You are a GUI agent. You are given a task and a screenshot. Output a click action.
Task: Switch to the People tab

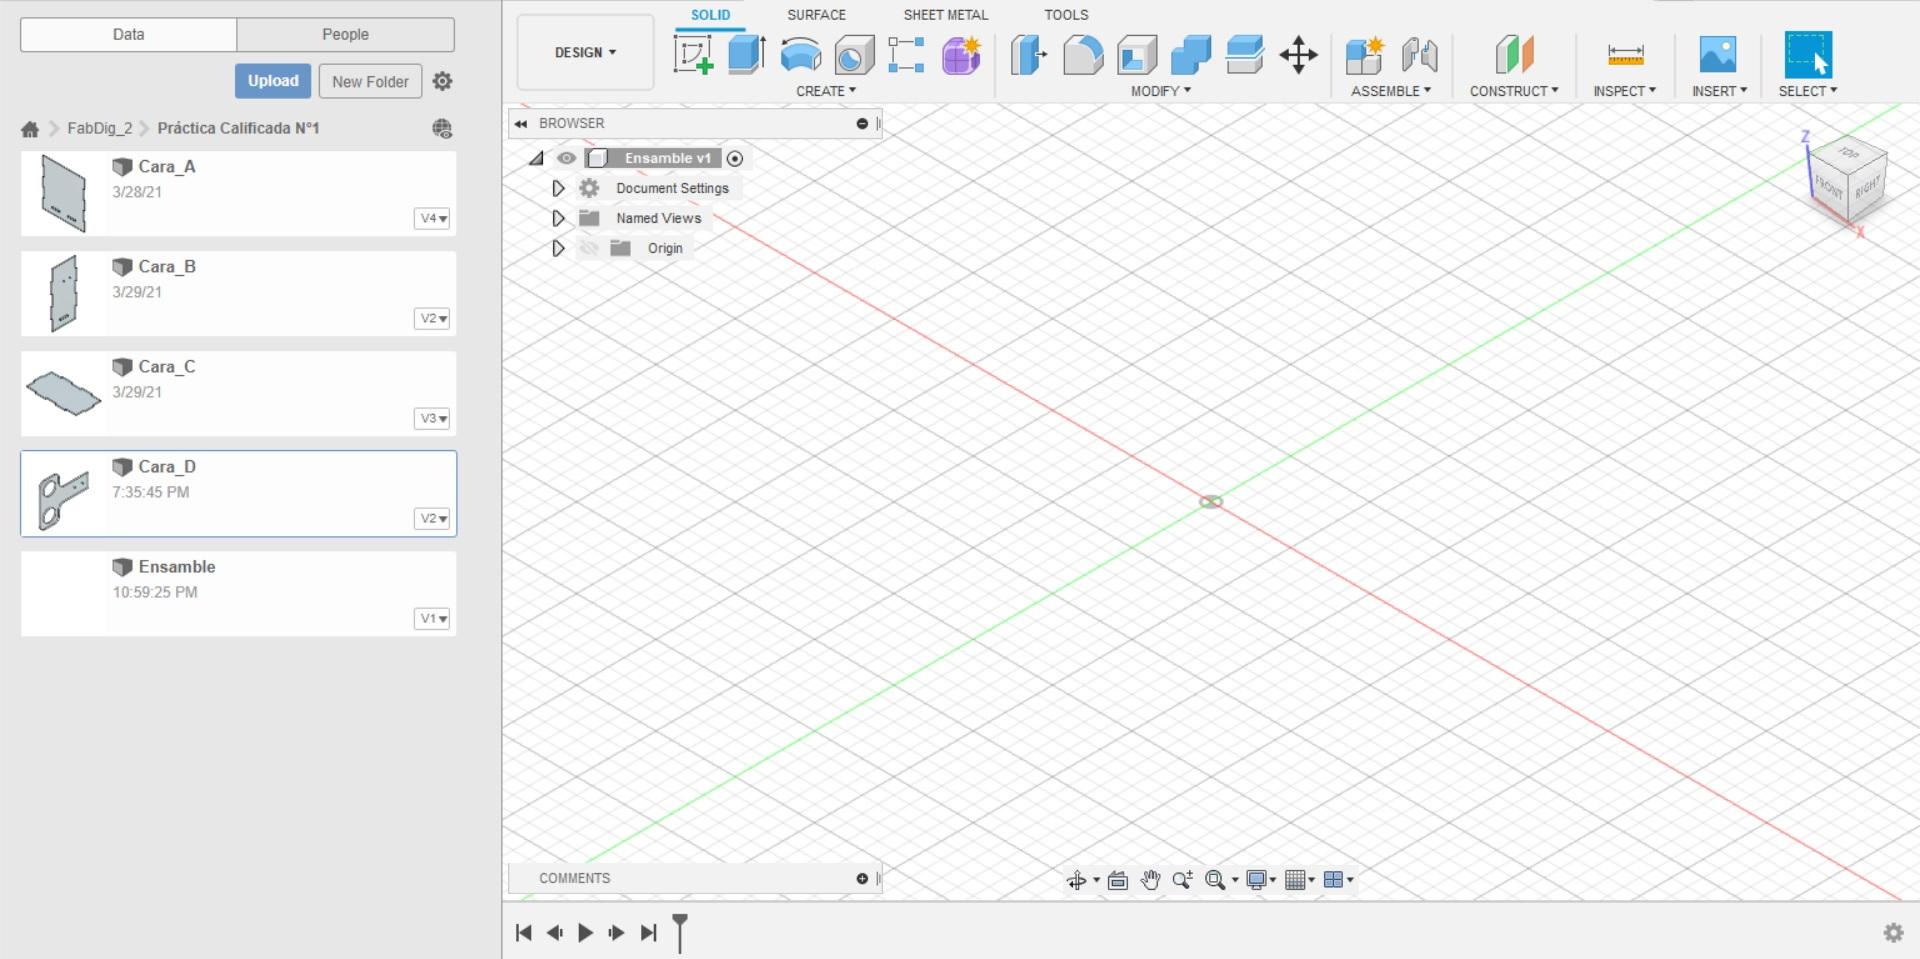(x=345, y=34)
